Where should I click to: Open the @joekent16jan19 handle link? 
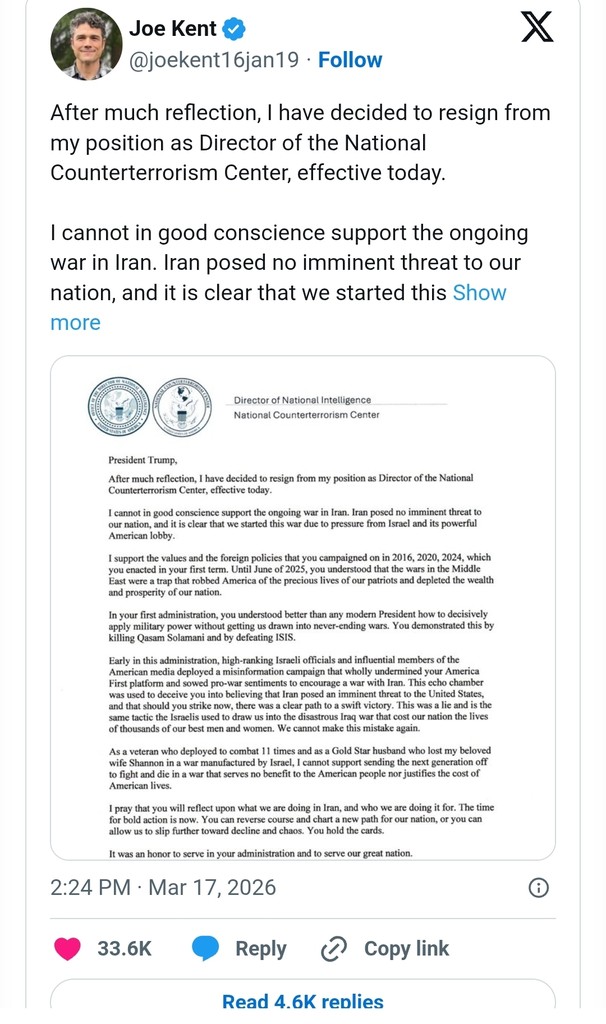click(x=215, y=61)
